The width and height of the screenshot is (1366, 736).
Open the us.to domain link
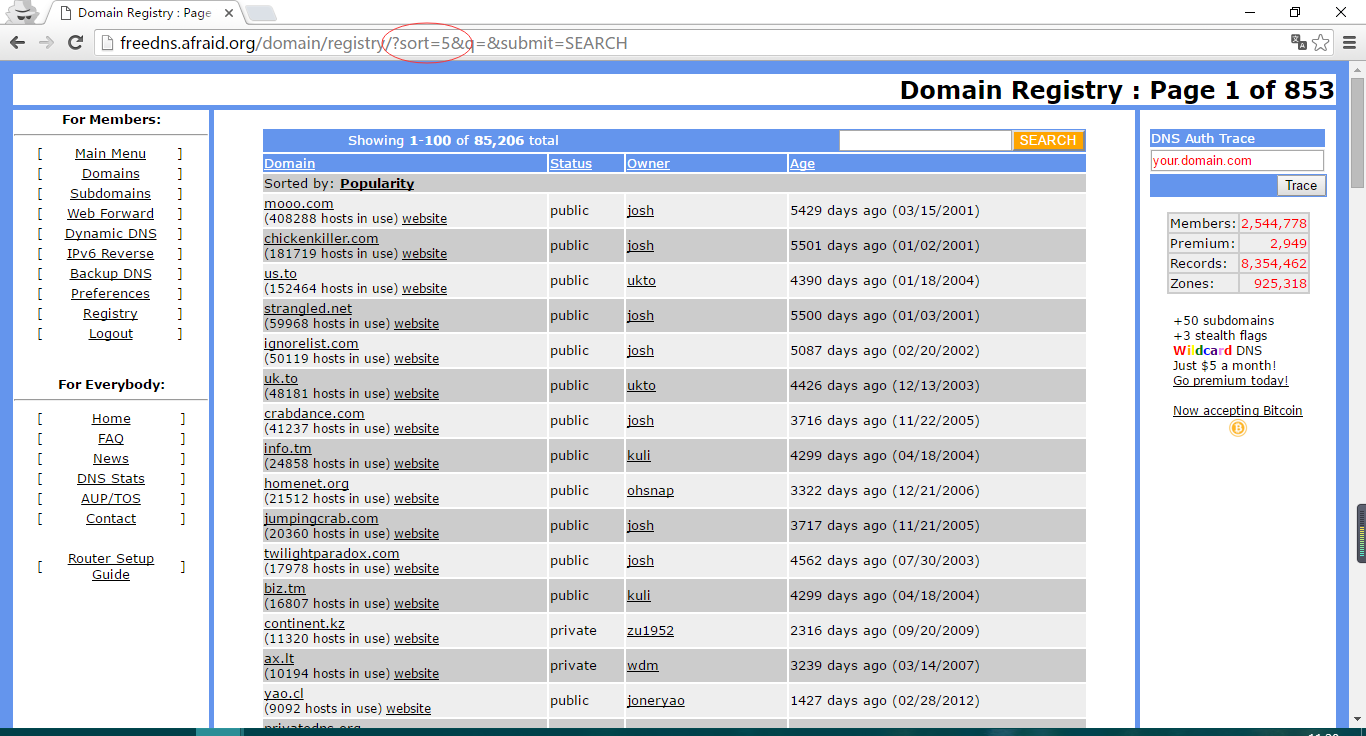coord(280,274)
